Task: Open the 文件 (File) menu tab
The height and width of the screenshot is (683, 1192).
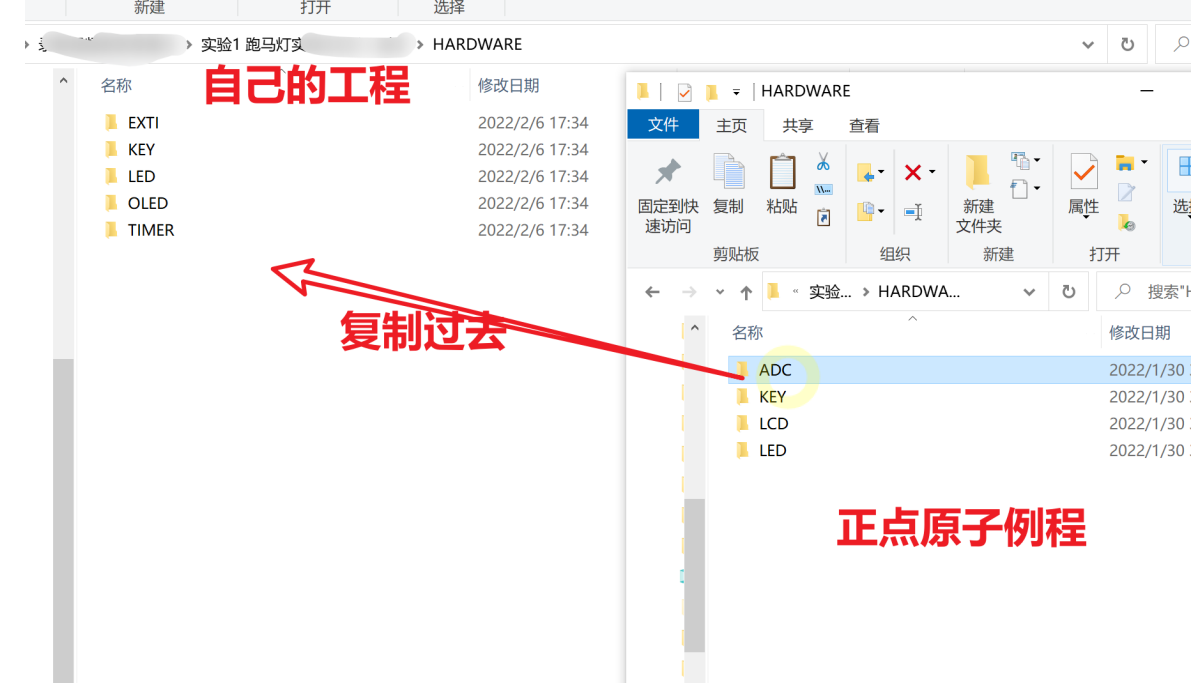Action: click(x=663, y=124)
